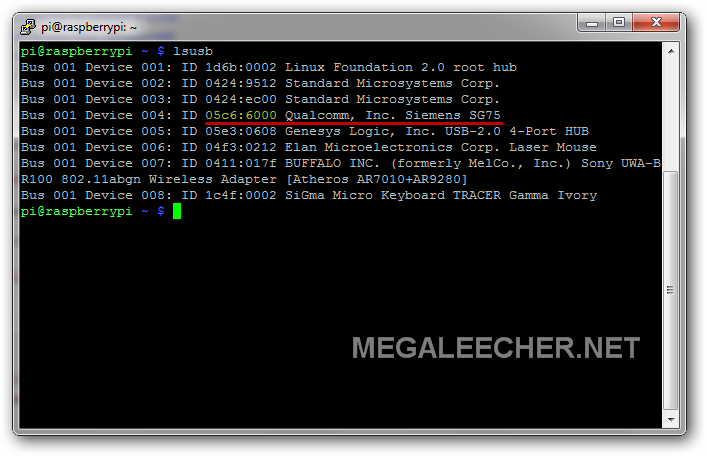Click the vertical scrollbar thumb grip

tap(670, 290)
